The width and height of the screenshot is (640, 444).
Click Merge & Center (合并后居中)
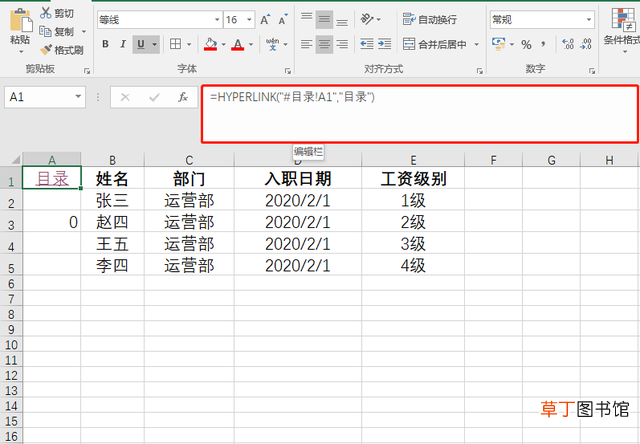tap(434, 44)
